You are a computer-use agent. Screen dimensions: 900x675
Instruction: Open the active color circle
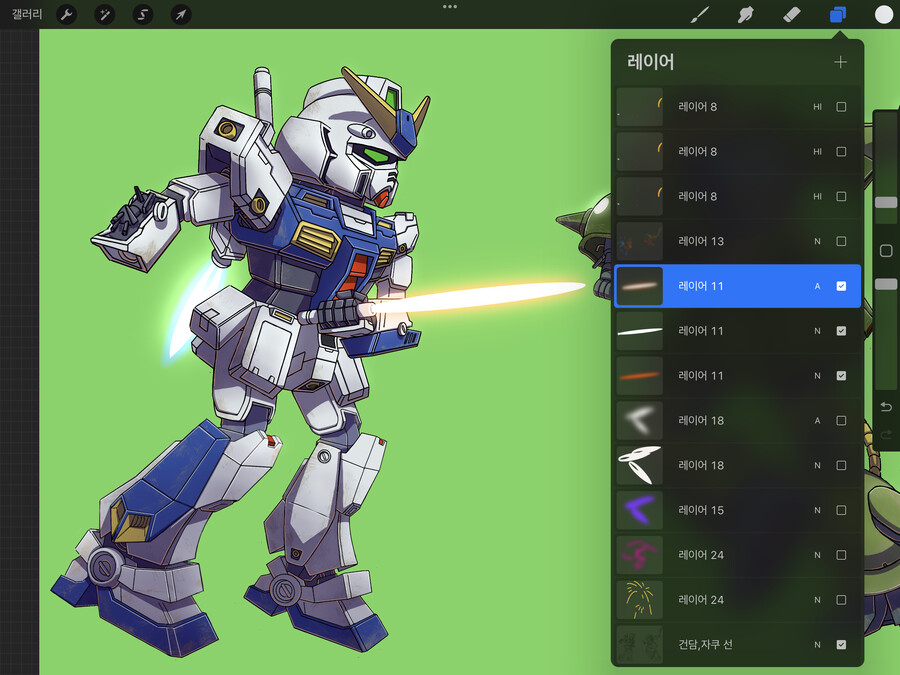tap(883, 15)
